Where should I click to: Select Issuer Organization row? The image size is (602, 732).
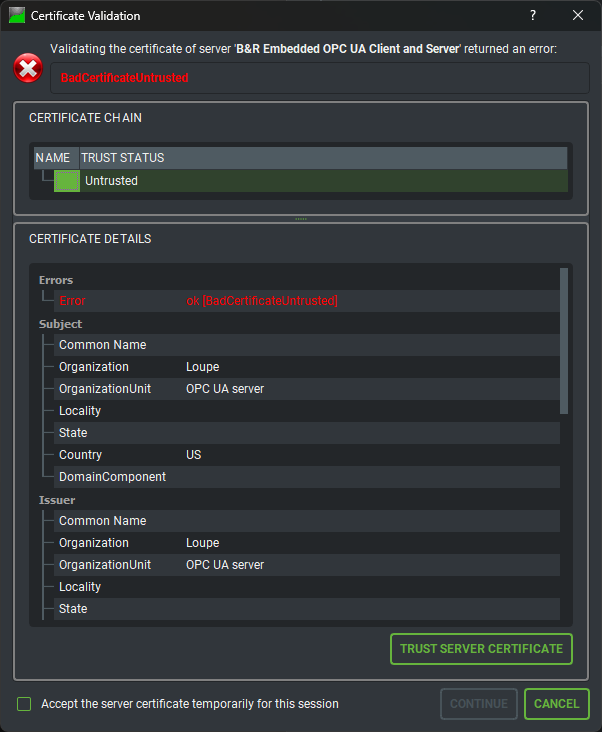307,542
